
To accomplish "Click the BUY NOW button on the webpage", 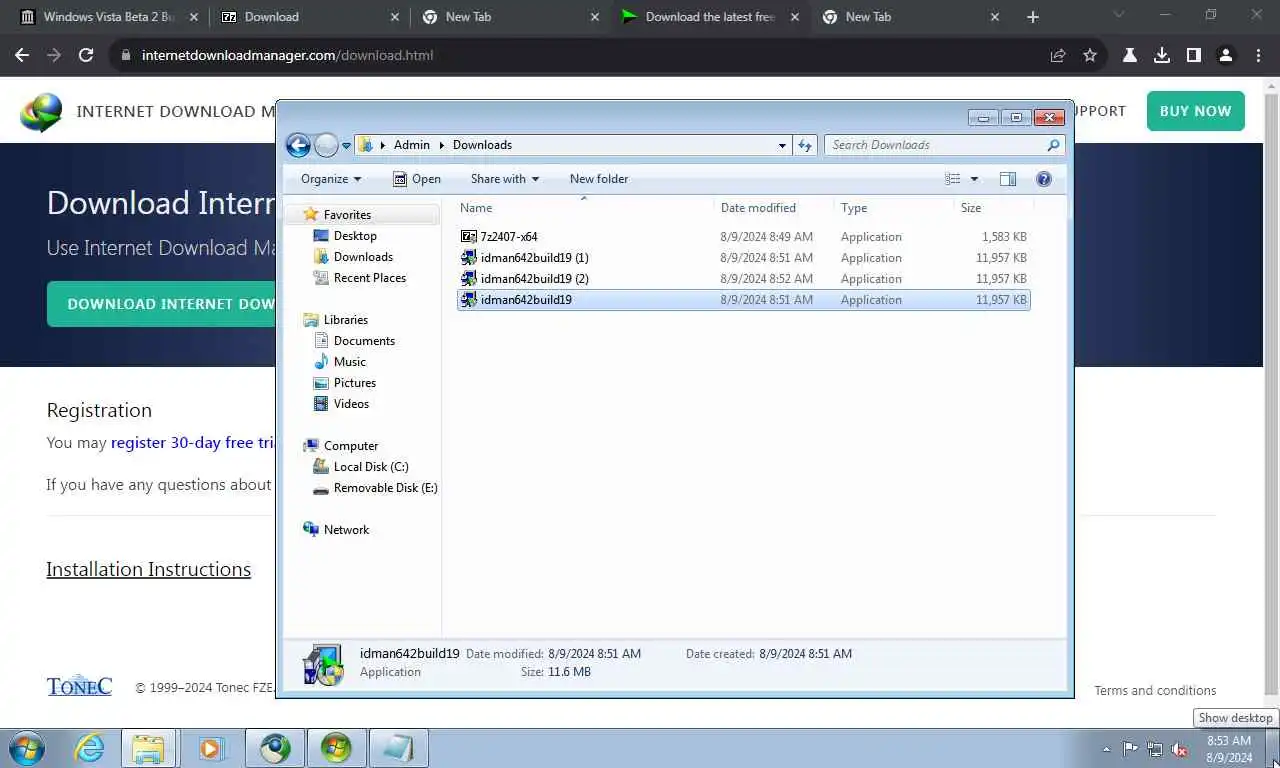I will click(1196, 111).
